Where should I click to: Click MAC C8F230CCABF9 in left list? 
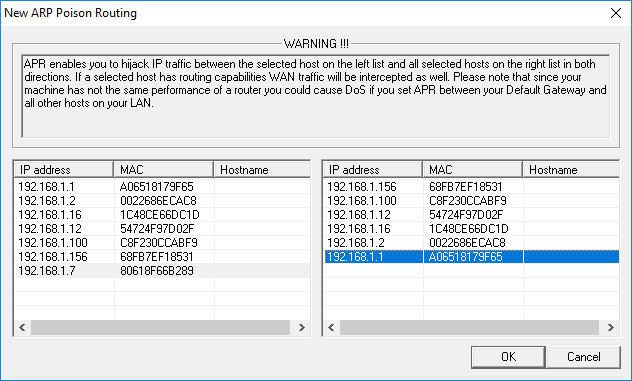point(159,243)
